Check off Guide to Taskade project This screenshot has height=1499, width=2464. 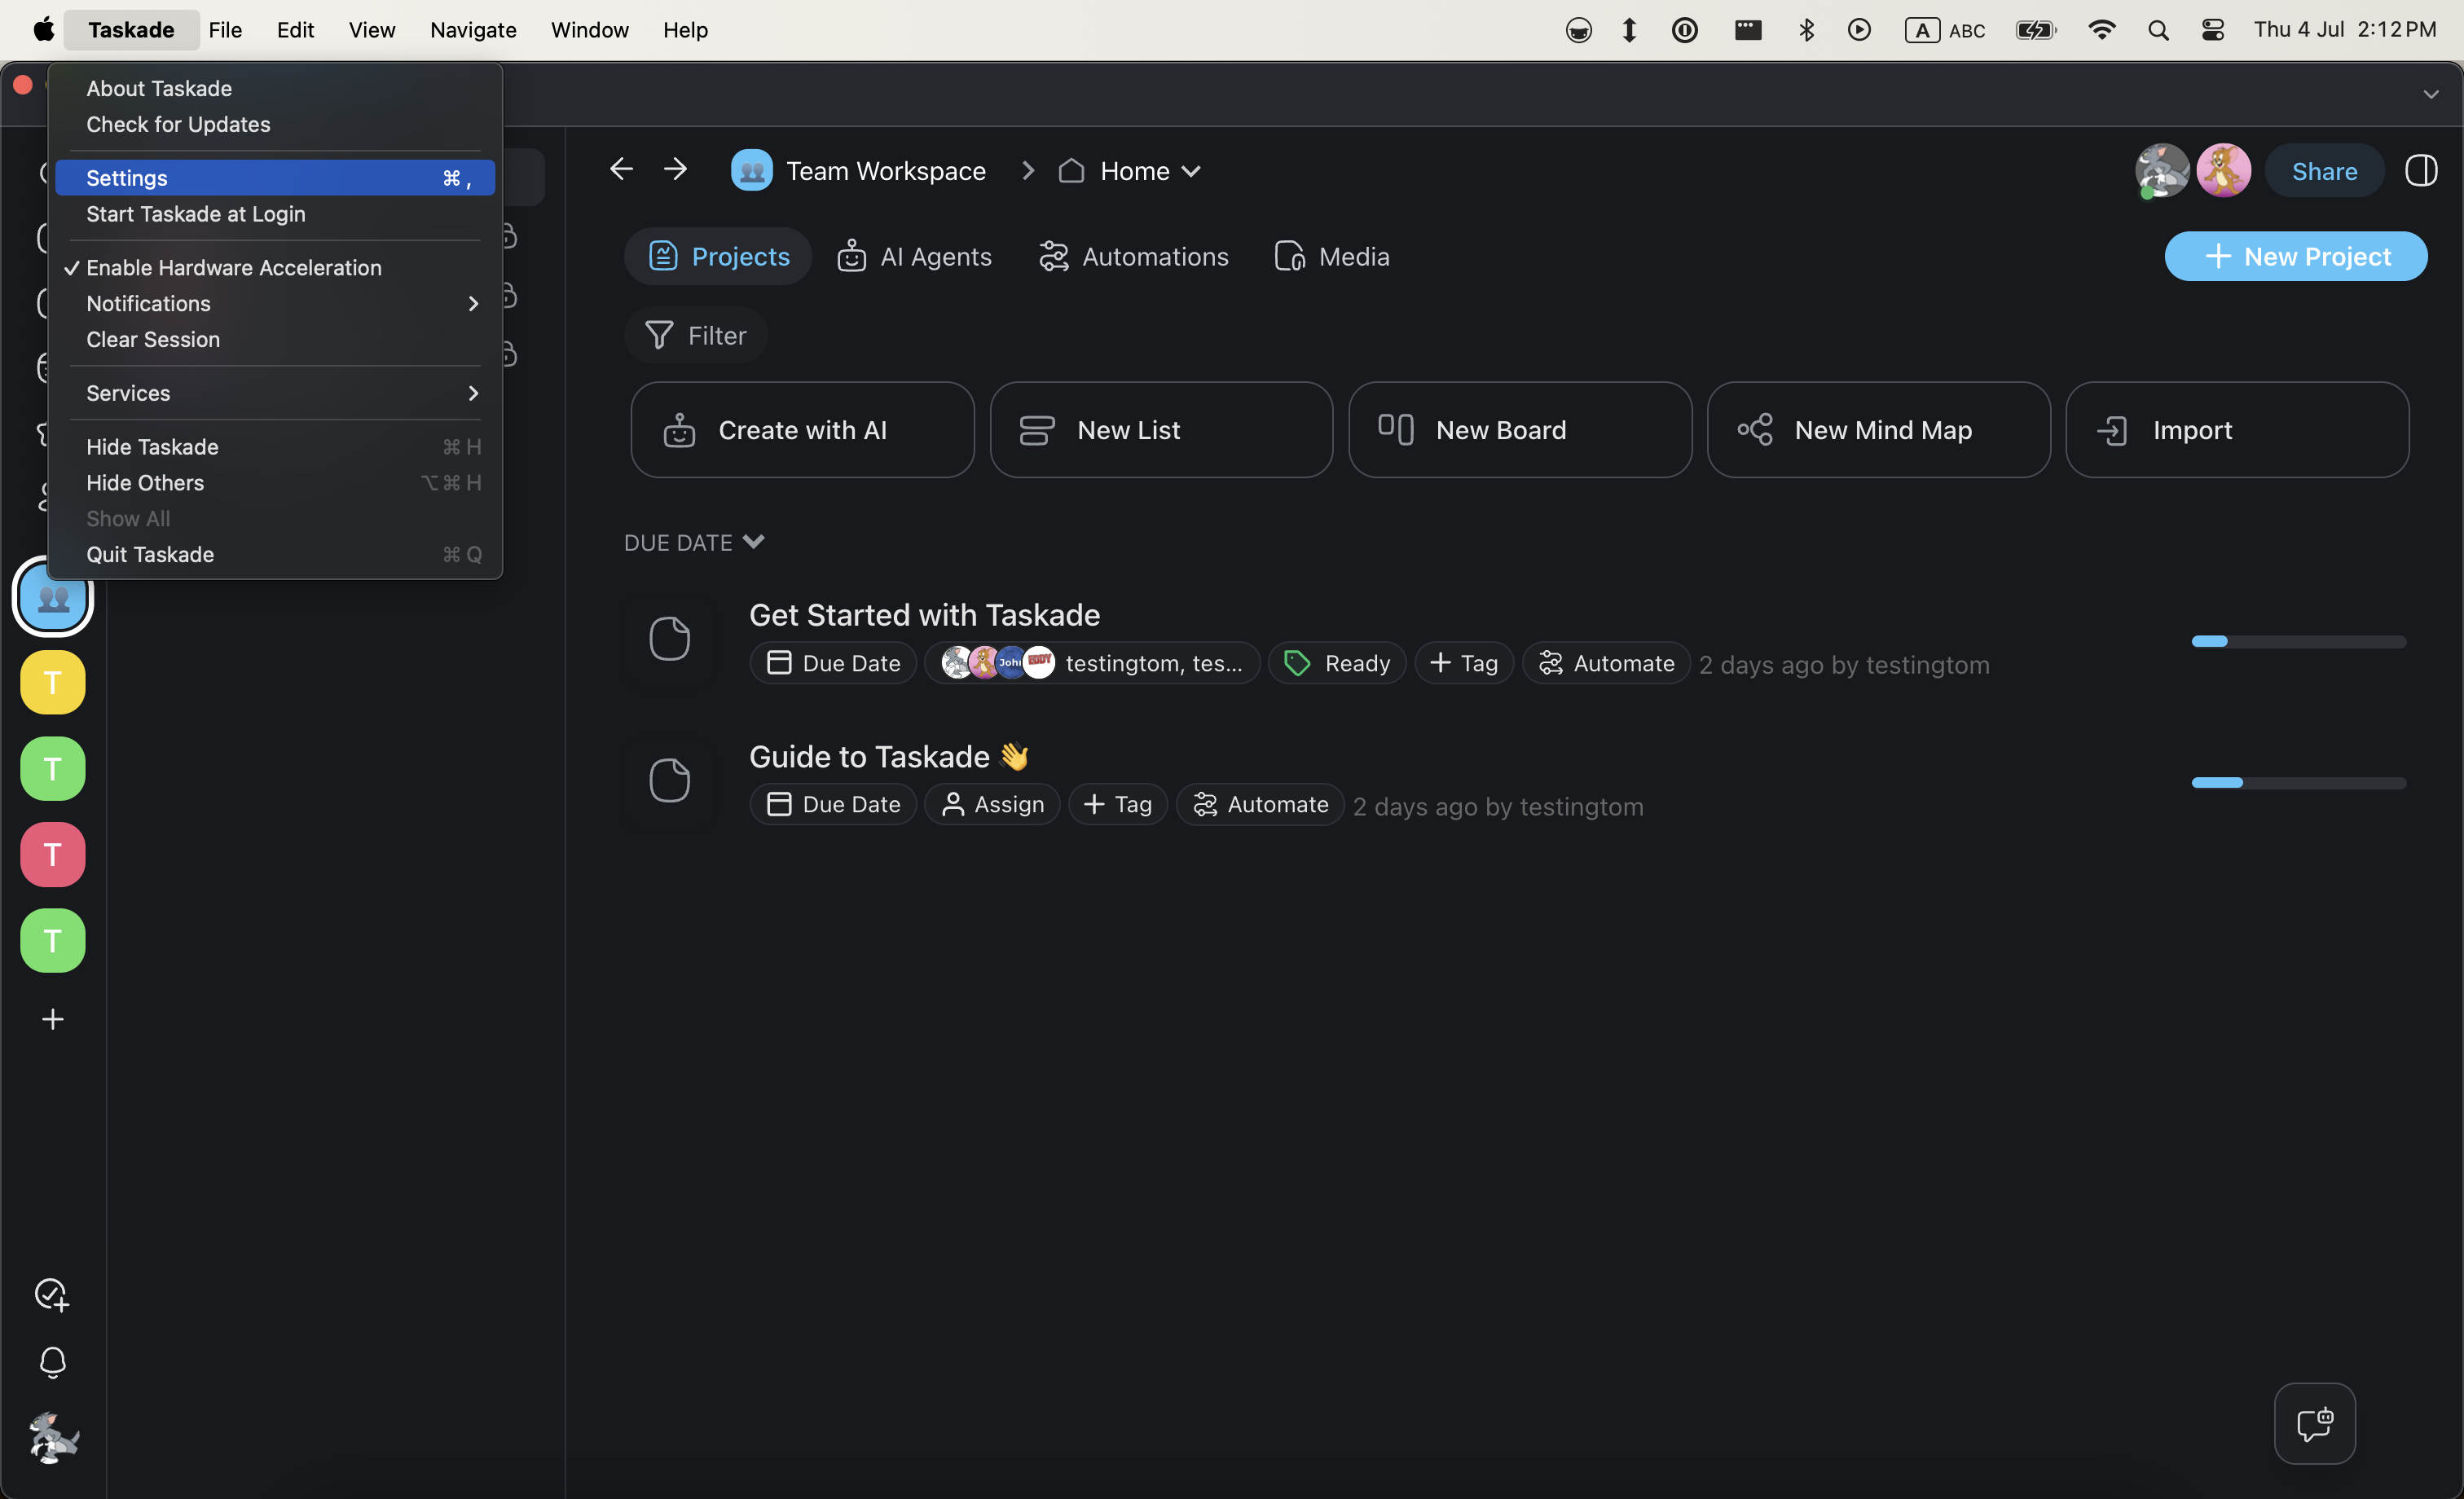pyautogui.click(x=669, y=780)
